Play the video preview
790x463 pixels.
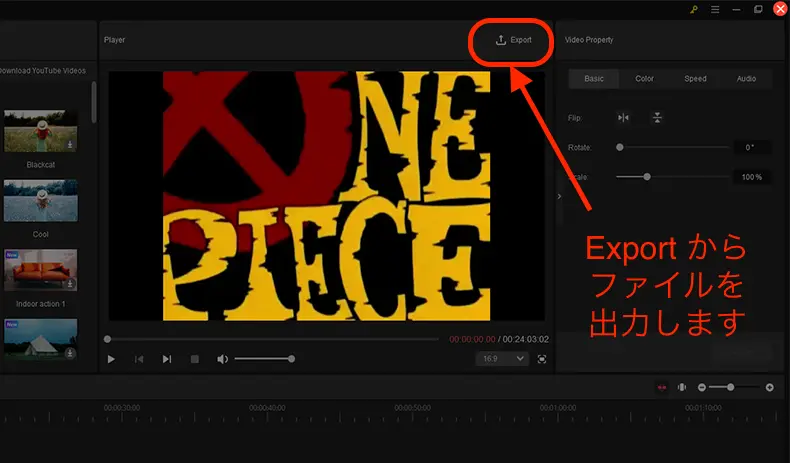[x=111, y=359]
